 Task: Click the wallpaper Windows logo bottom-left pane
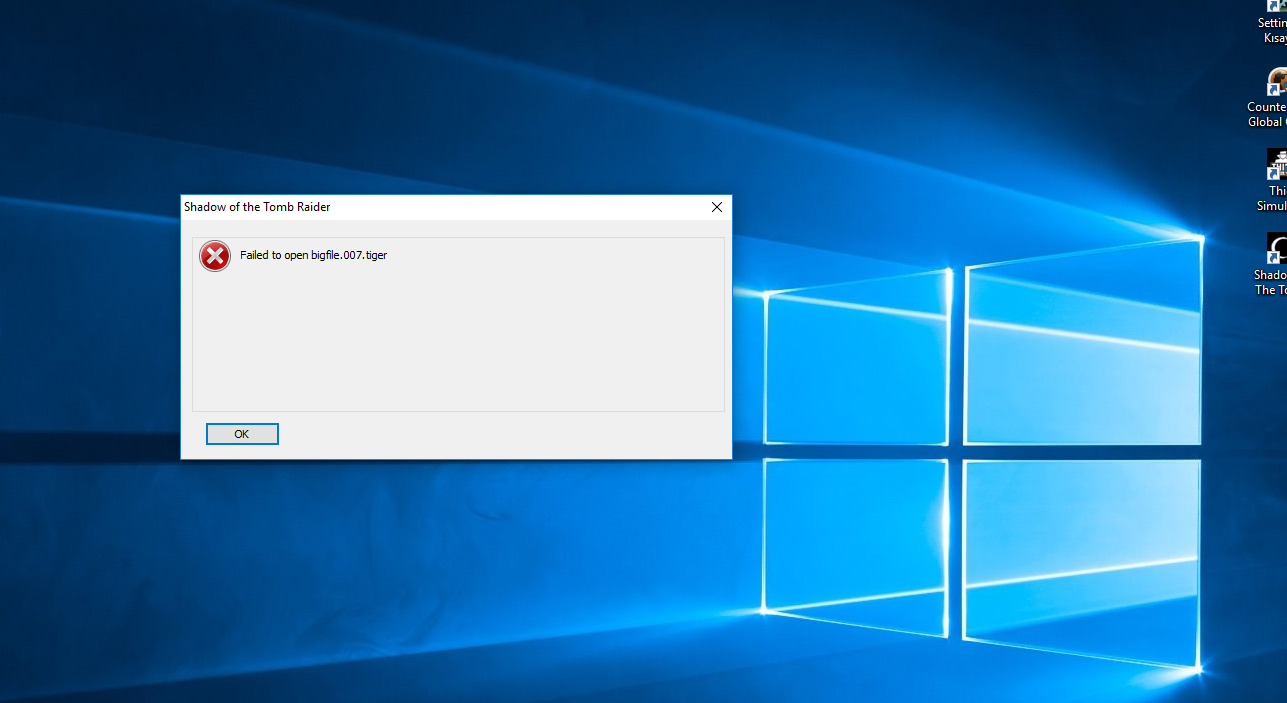855,545
